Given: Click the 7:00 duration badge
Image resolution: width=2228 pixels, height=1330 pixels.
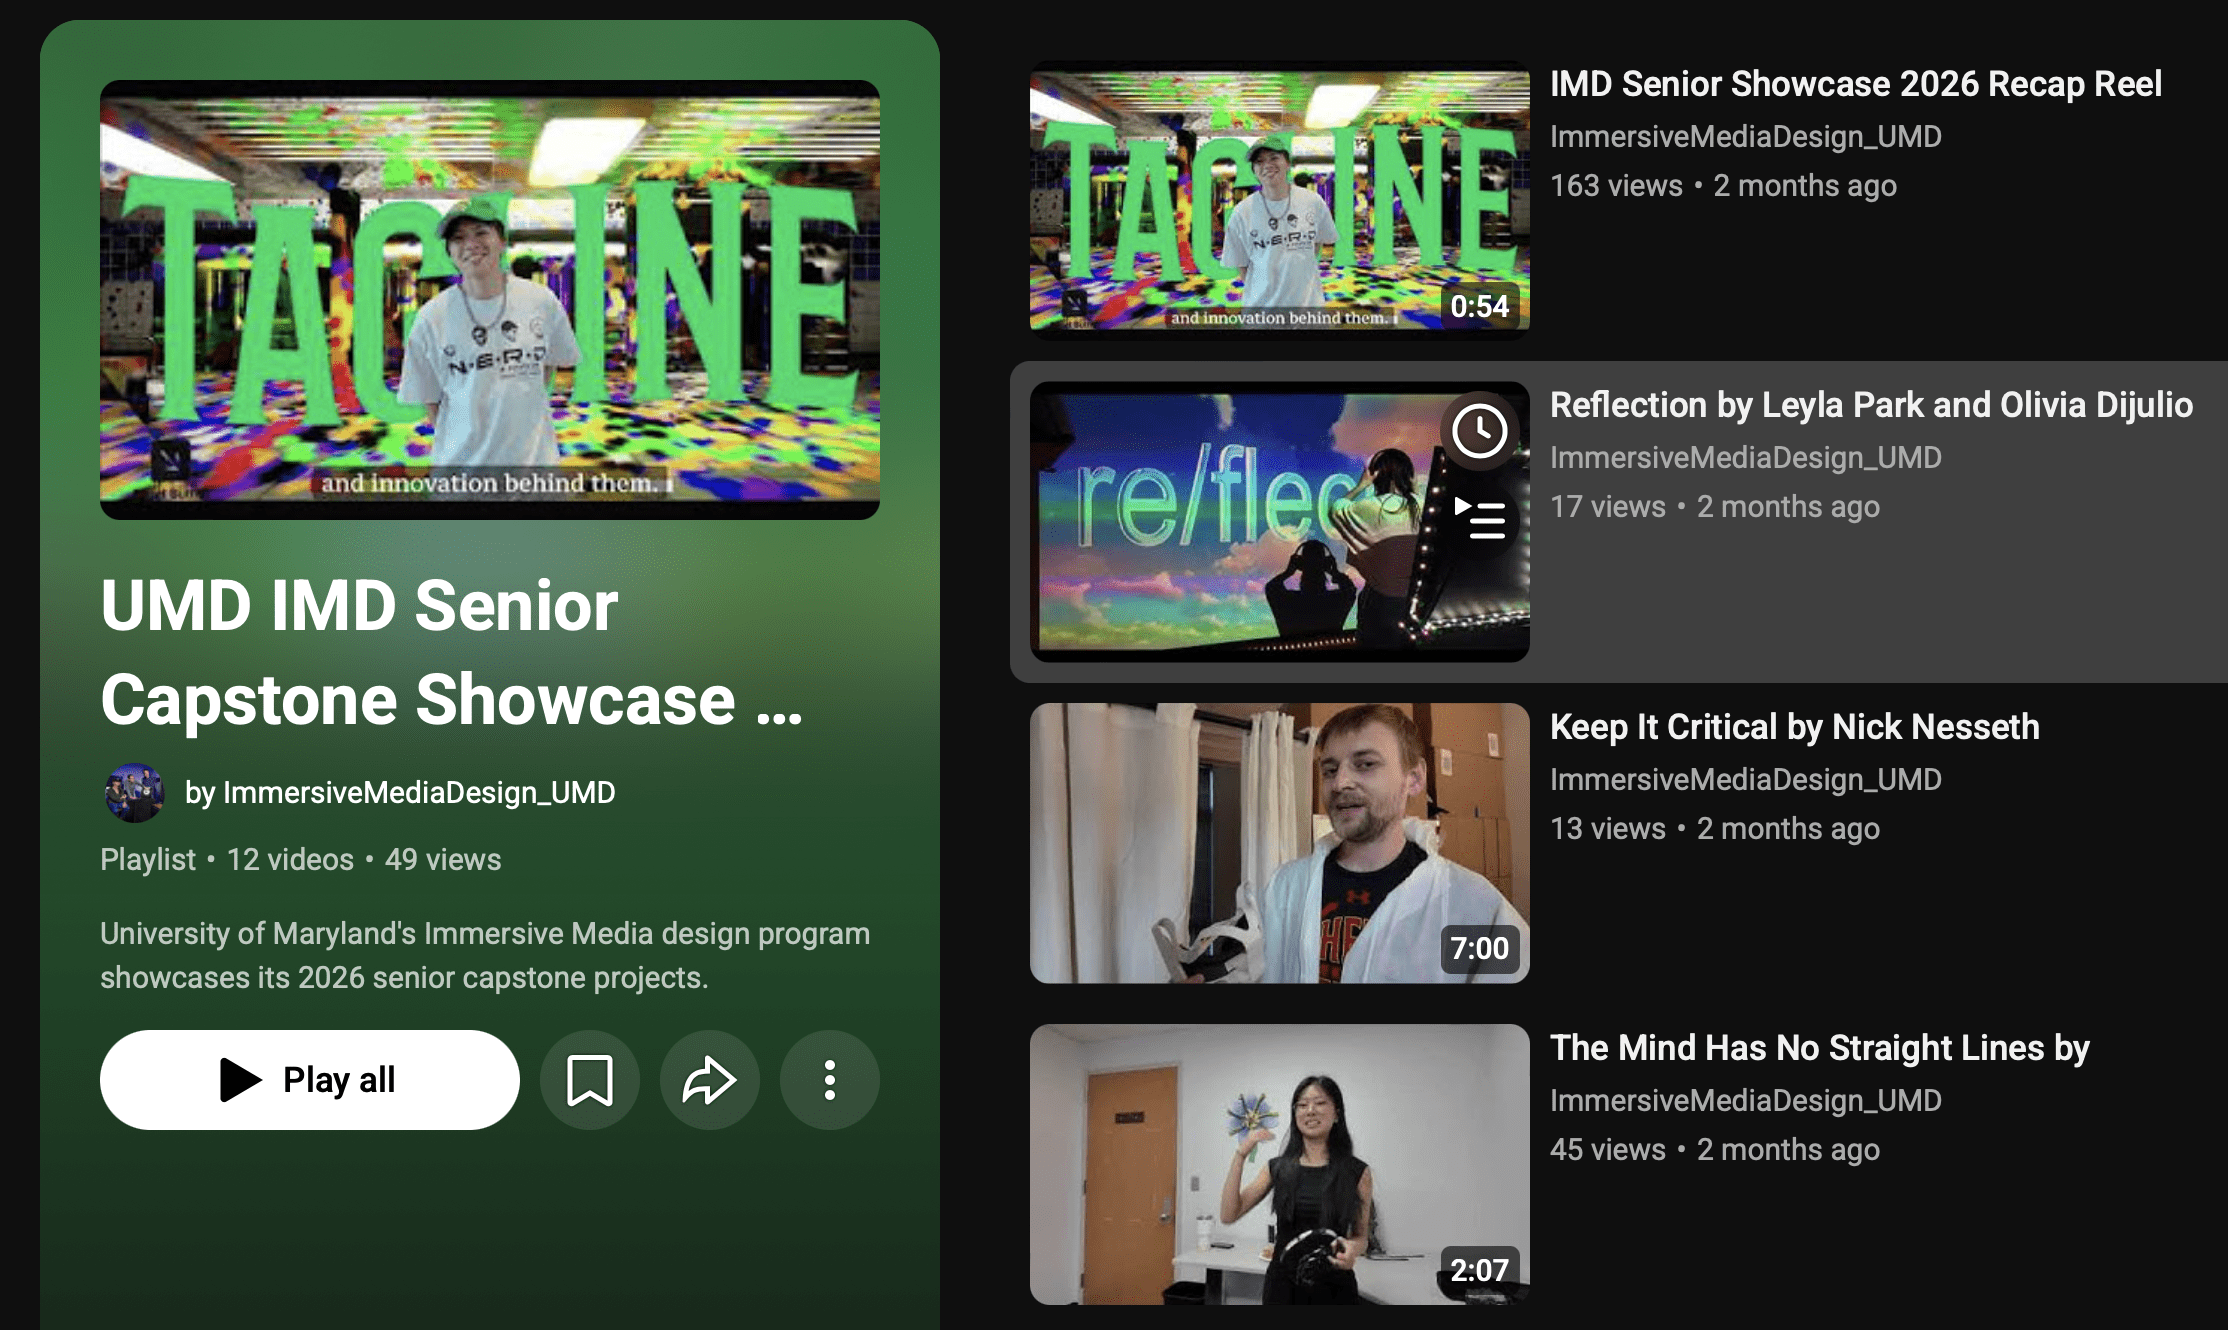Looking at the screenshot, I should click(x=1480, y=948).
